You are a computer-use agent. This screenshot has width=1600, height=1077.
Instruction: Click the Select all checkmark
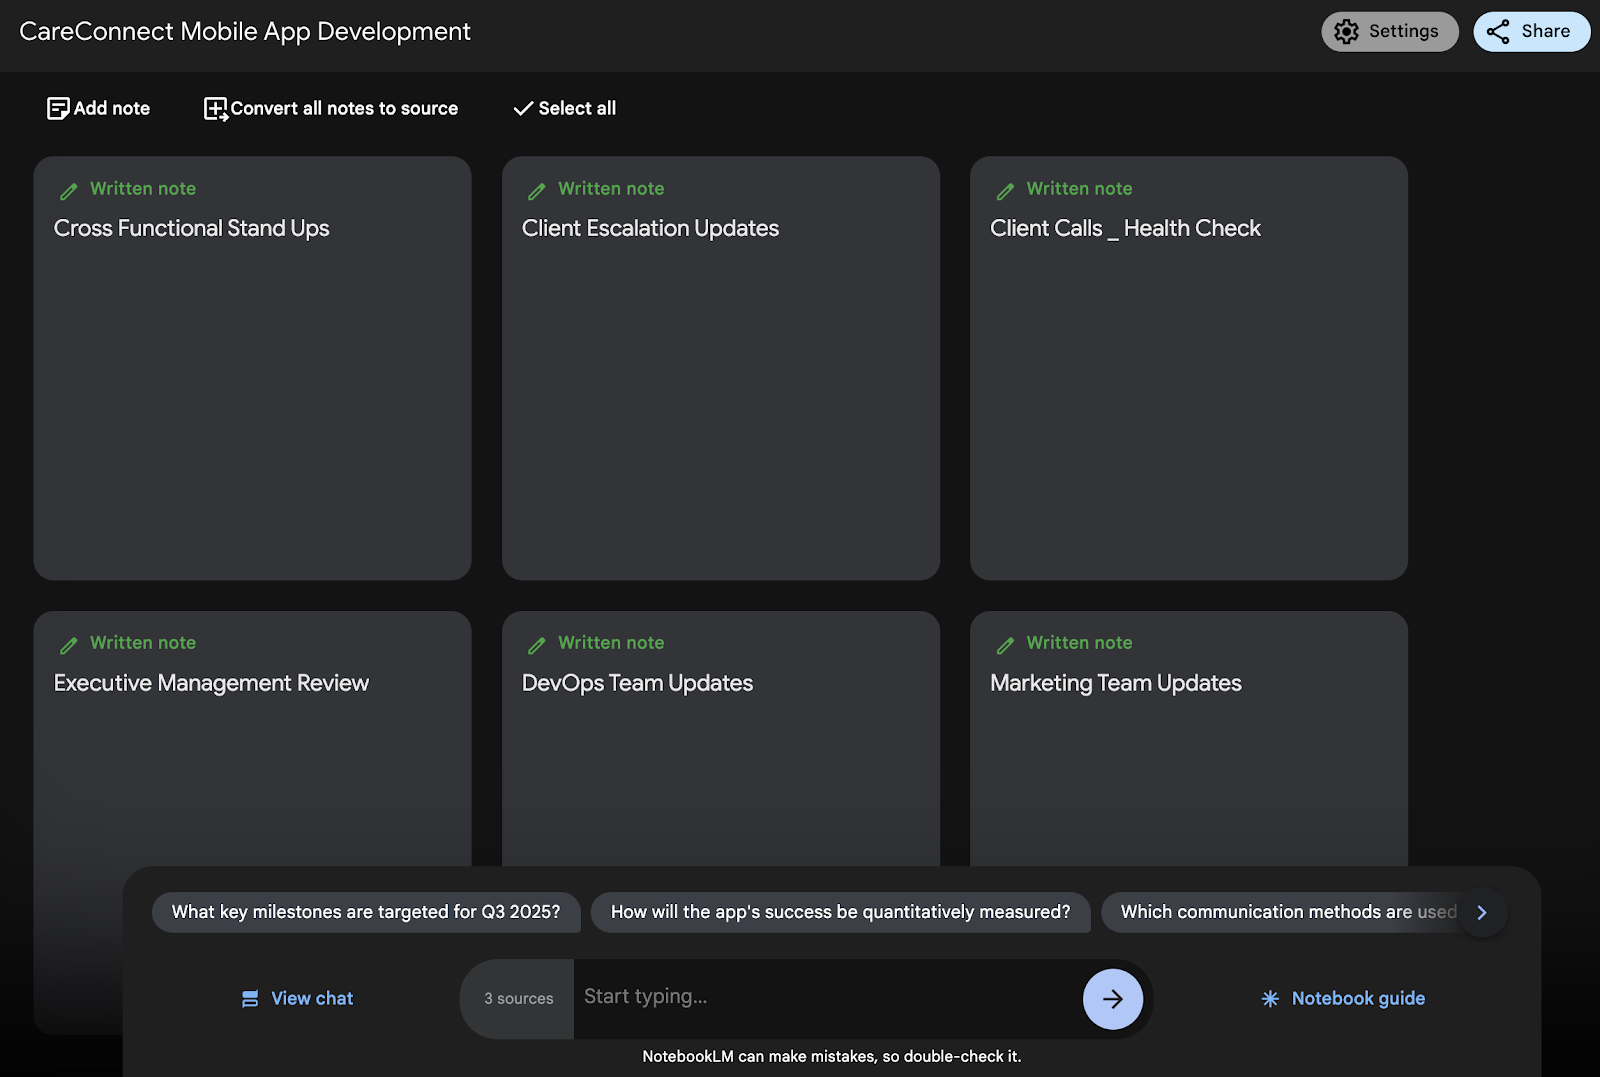523,109
